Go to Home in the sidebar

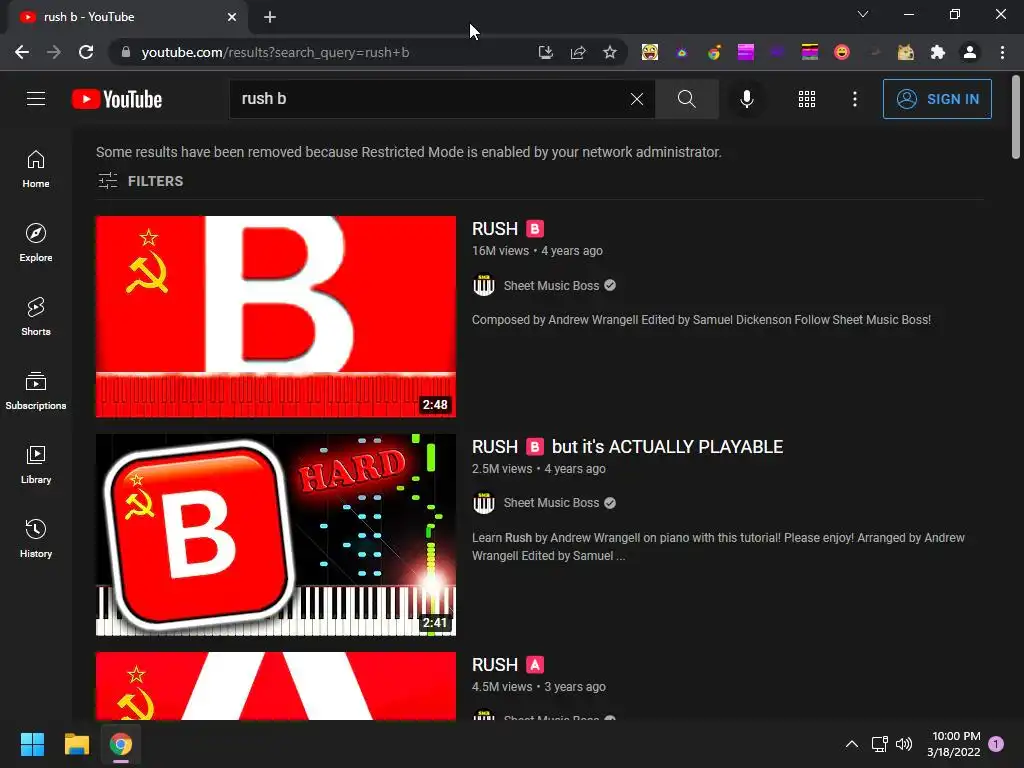point(36,169)
